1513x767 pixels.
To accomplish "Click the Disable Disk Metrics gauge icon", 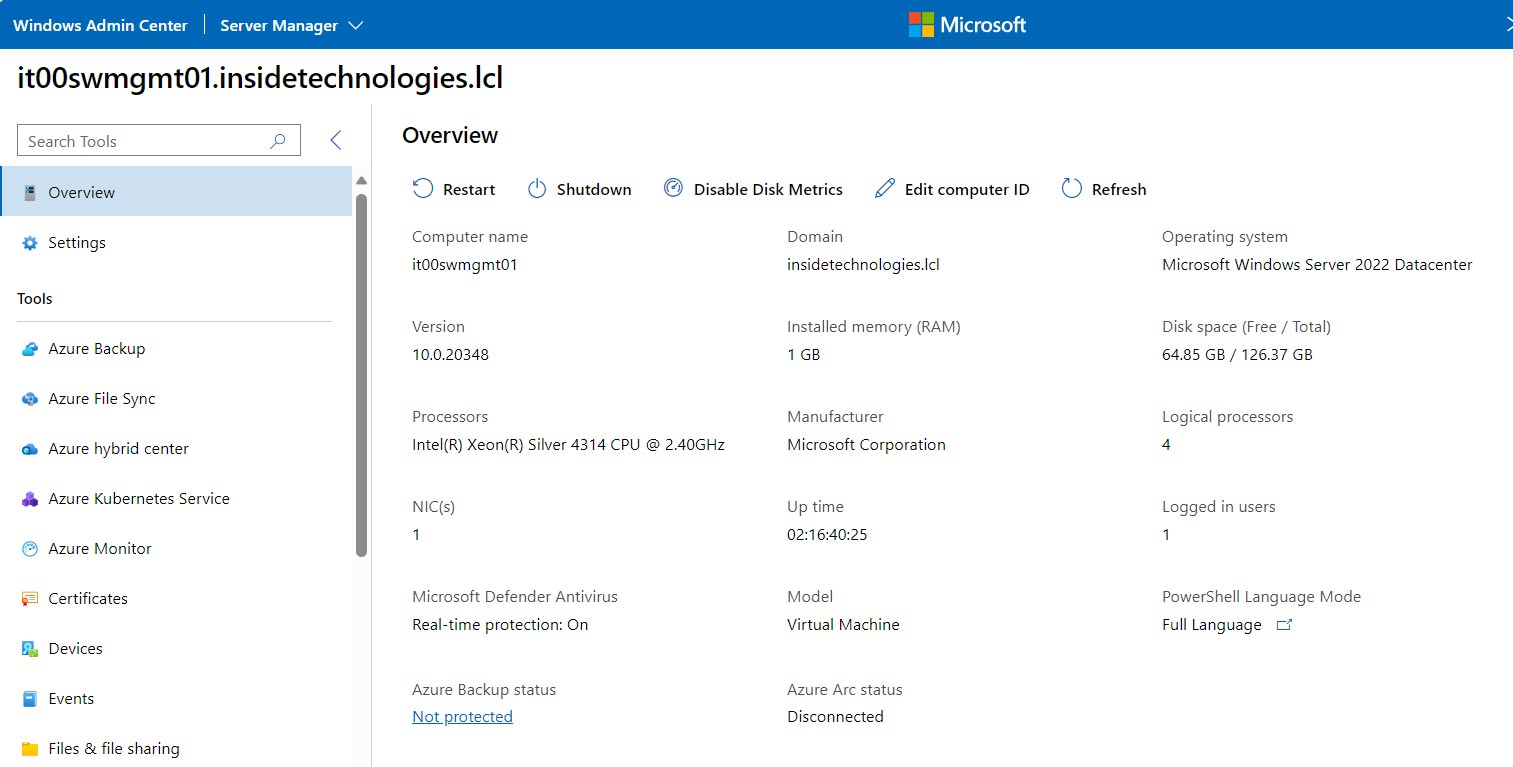I will 674,188.
